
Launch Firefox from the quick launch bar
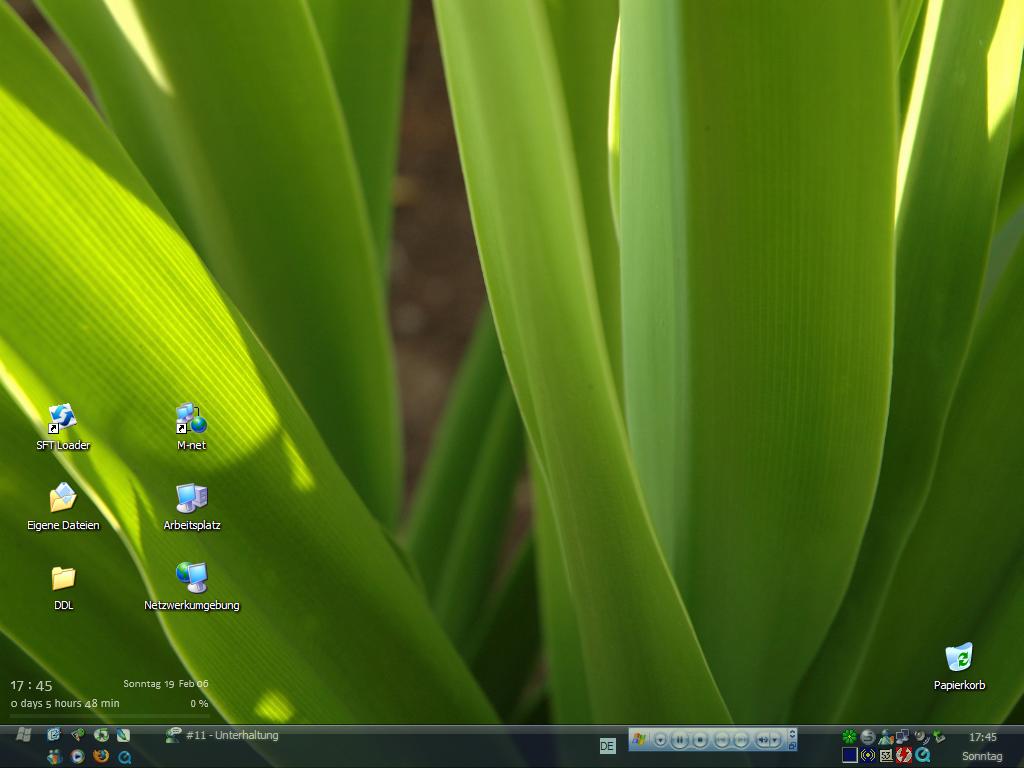coord(101,756)
